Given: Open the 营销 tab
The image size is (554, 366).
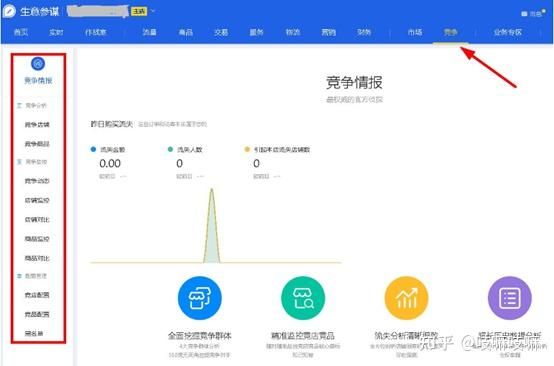Looking at the screenshot, I should [328, 32].
